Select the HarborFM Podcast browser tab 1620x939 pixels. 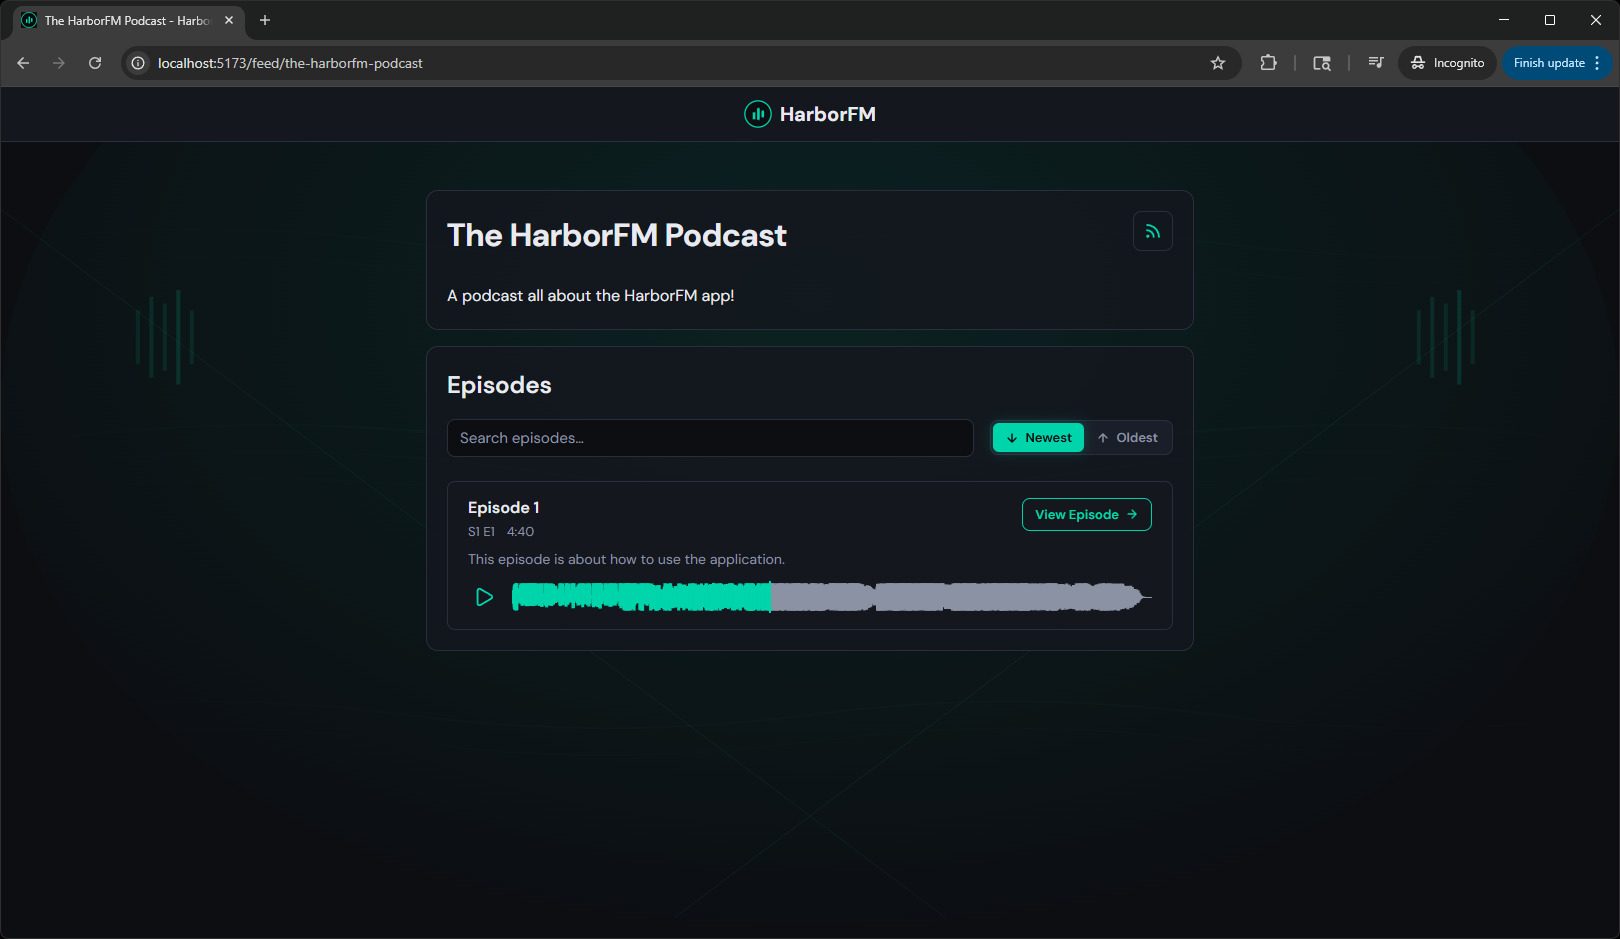click(120, 20)
